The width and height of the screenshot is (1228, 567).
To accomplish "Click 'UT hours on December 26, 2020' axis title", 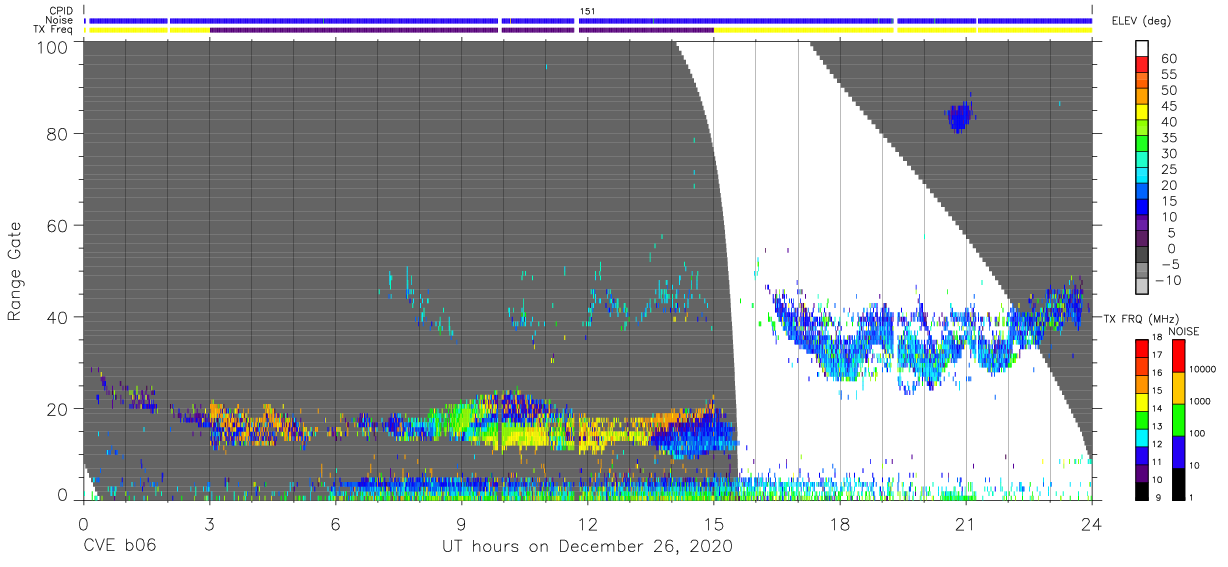I will (587, 547).
